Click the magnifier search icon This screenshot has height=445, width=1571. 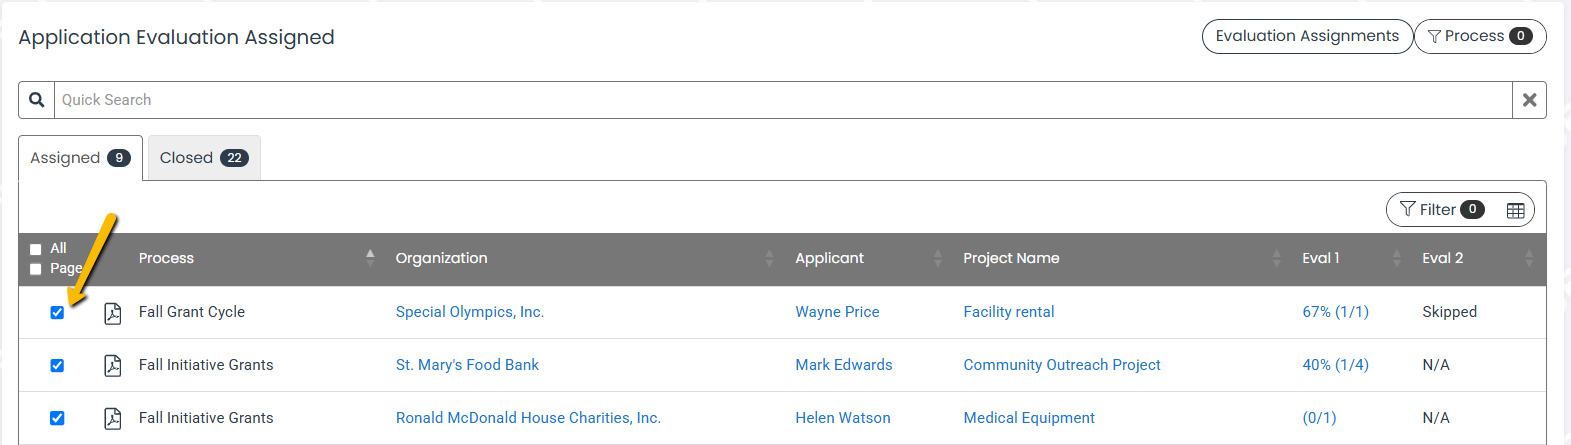point(36,100)
